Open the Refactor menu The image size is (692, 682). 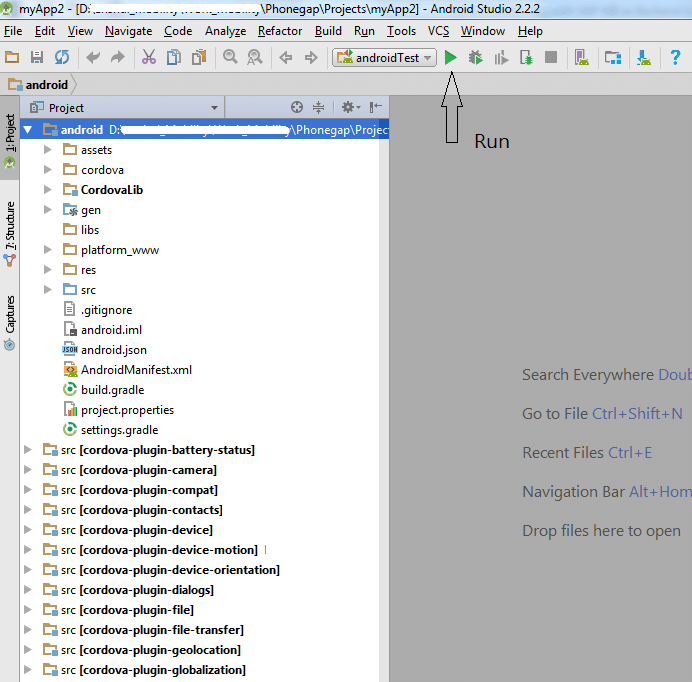280,31
